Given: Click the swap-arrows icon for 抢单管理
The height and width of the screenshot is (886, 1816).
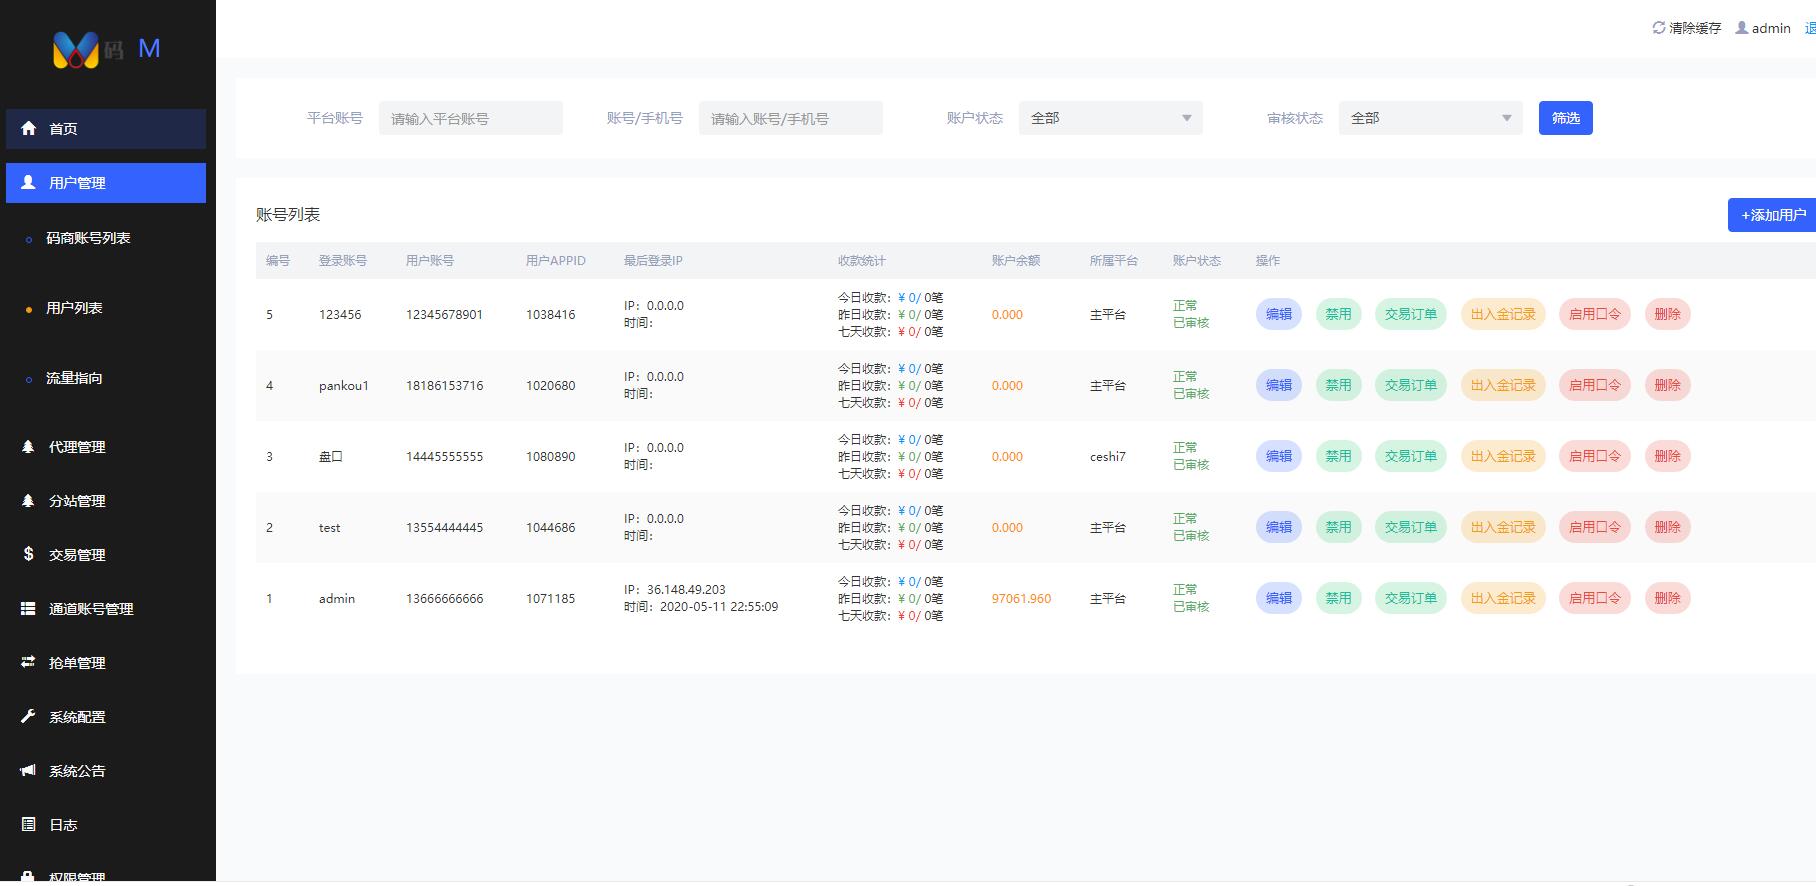Looking at the screenshot, I should click(x=29, y=662).
